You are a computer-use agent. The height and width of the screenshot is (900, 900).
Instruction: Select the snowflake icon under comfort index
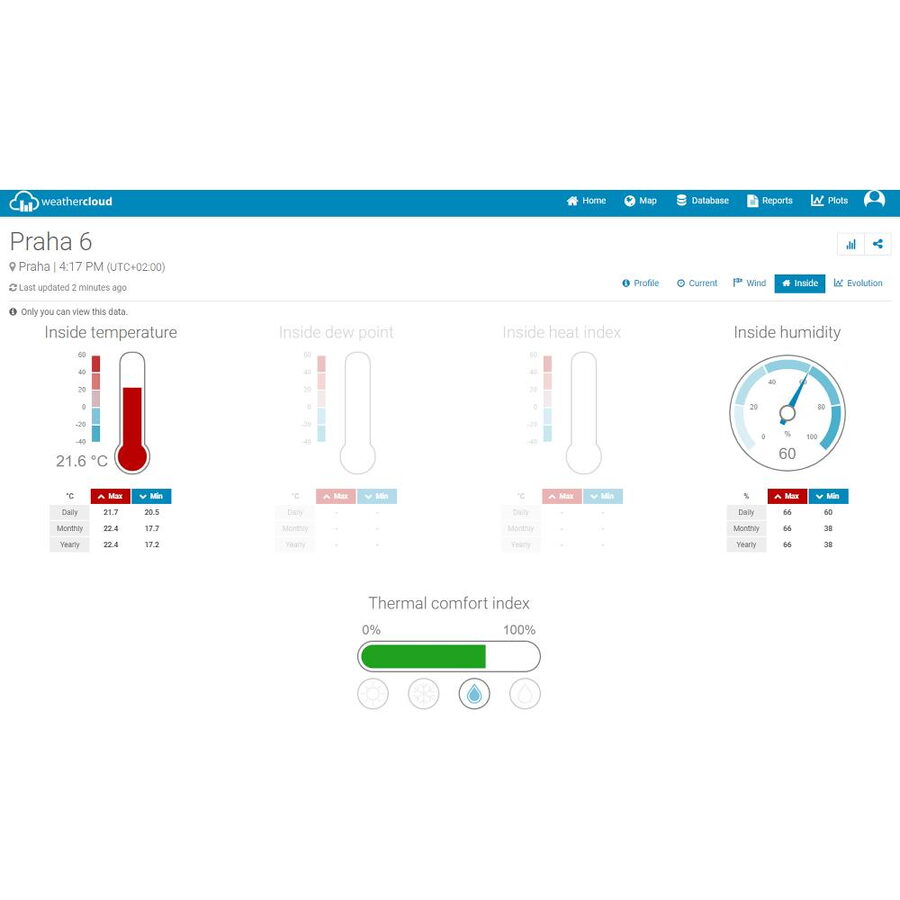[x=424, y=694]
